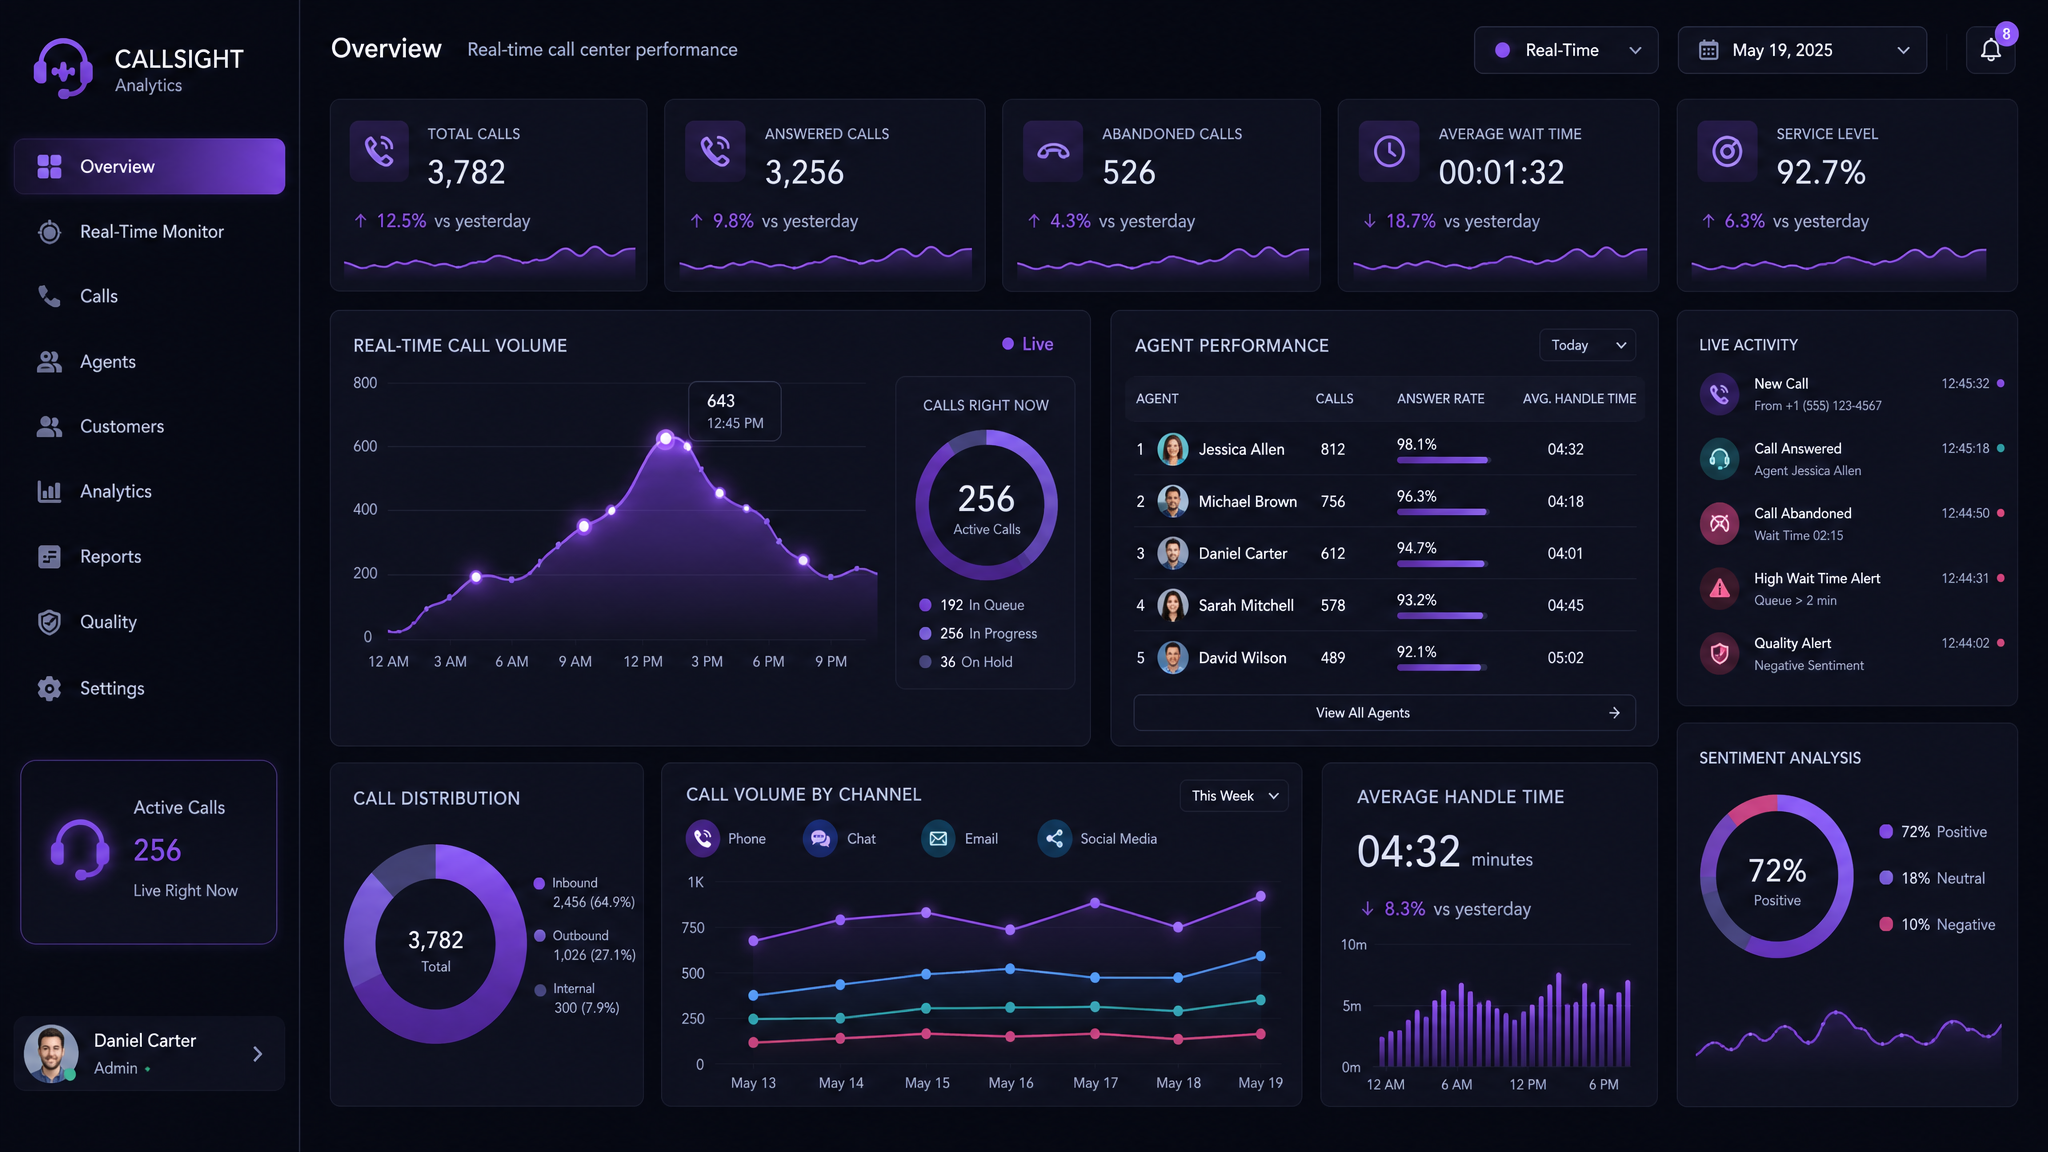Click Sarah Mitchell's answer rate bar
The height and width of the screenshot is (1152, 2048).
(x=1442, y=616)
